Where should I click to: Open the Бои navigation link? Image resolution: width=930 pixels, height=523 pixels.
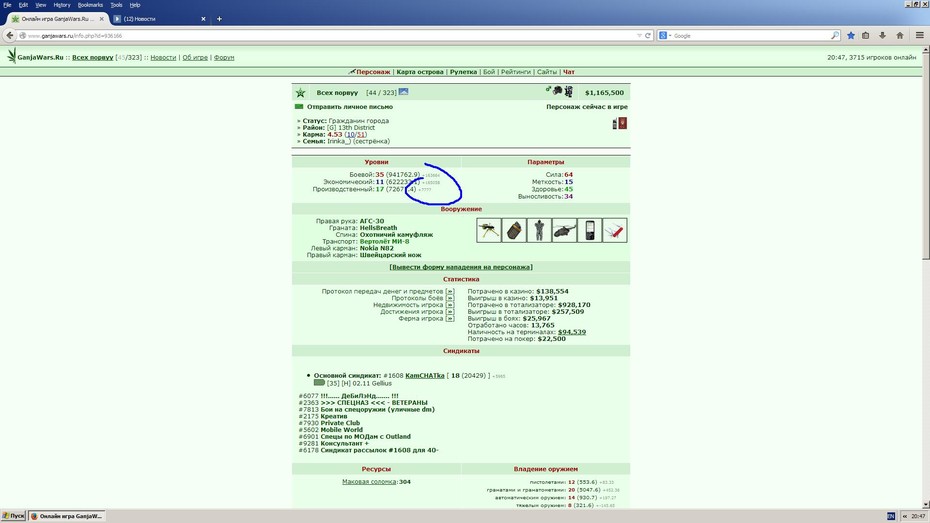coord(489,72)
